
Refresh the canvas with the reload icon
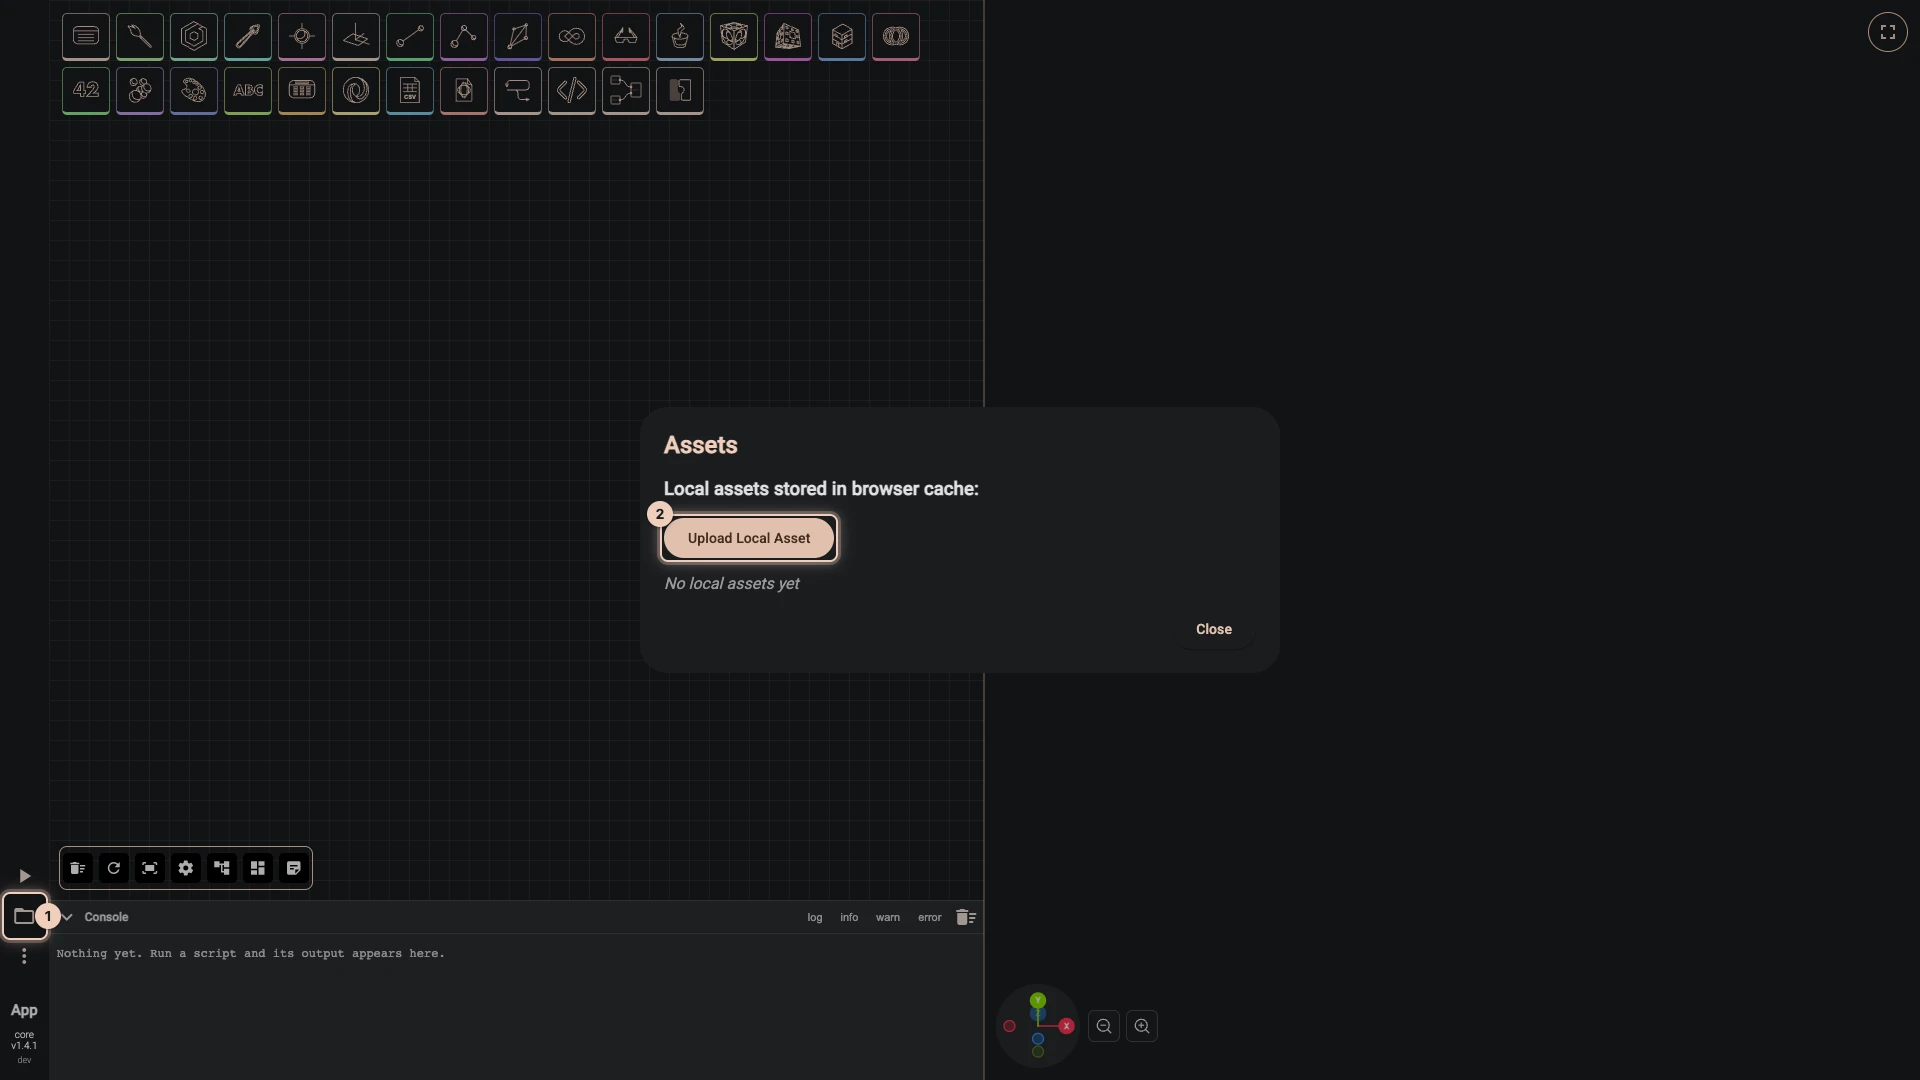tap(114, 868)
